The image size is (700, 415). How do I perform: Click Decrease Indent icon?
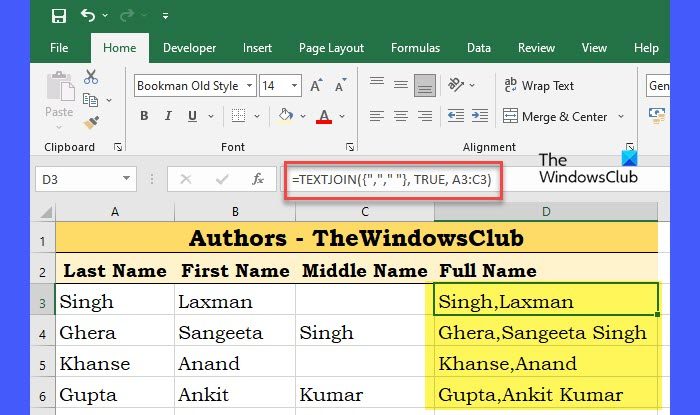point(456,116)
